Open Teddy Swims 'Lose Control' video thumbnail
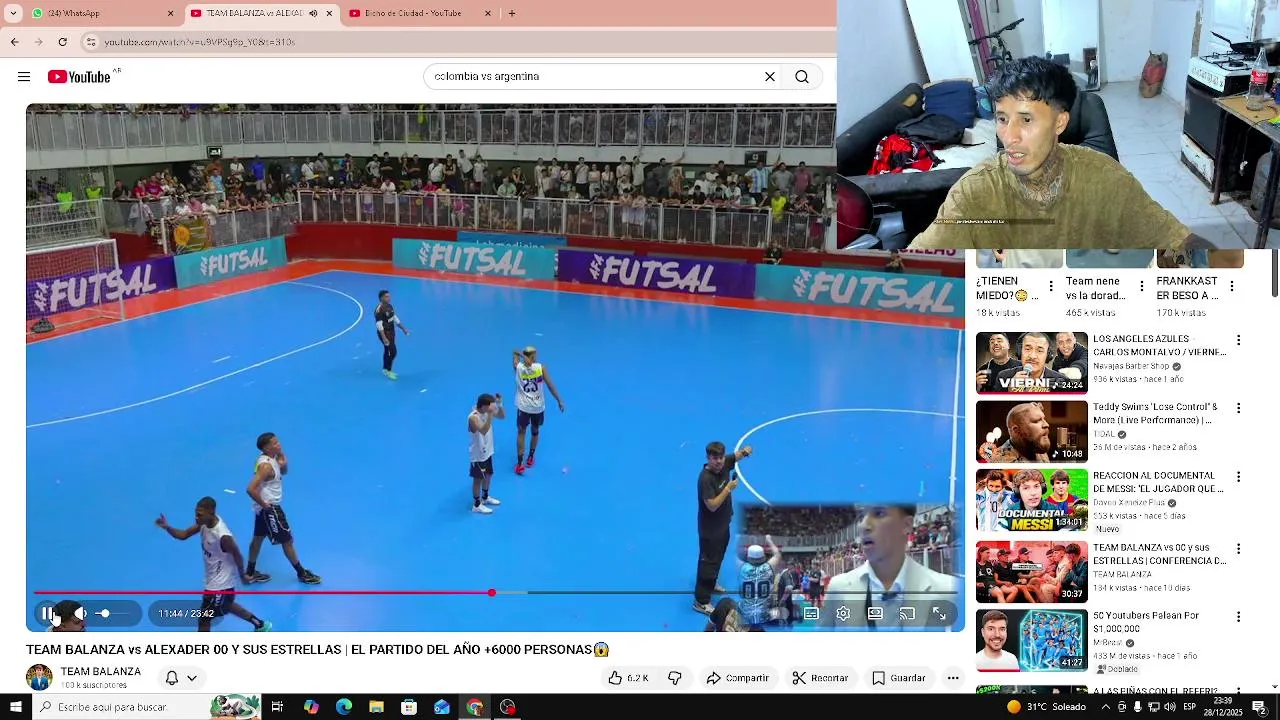1280x720 pixels. (x=1031, y=431)
